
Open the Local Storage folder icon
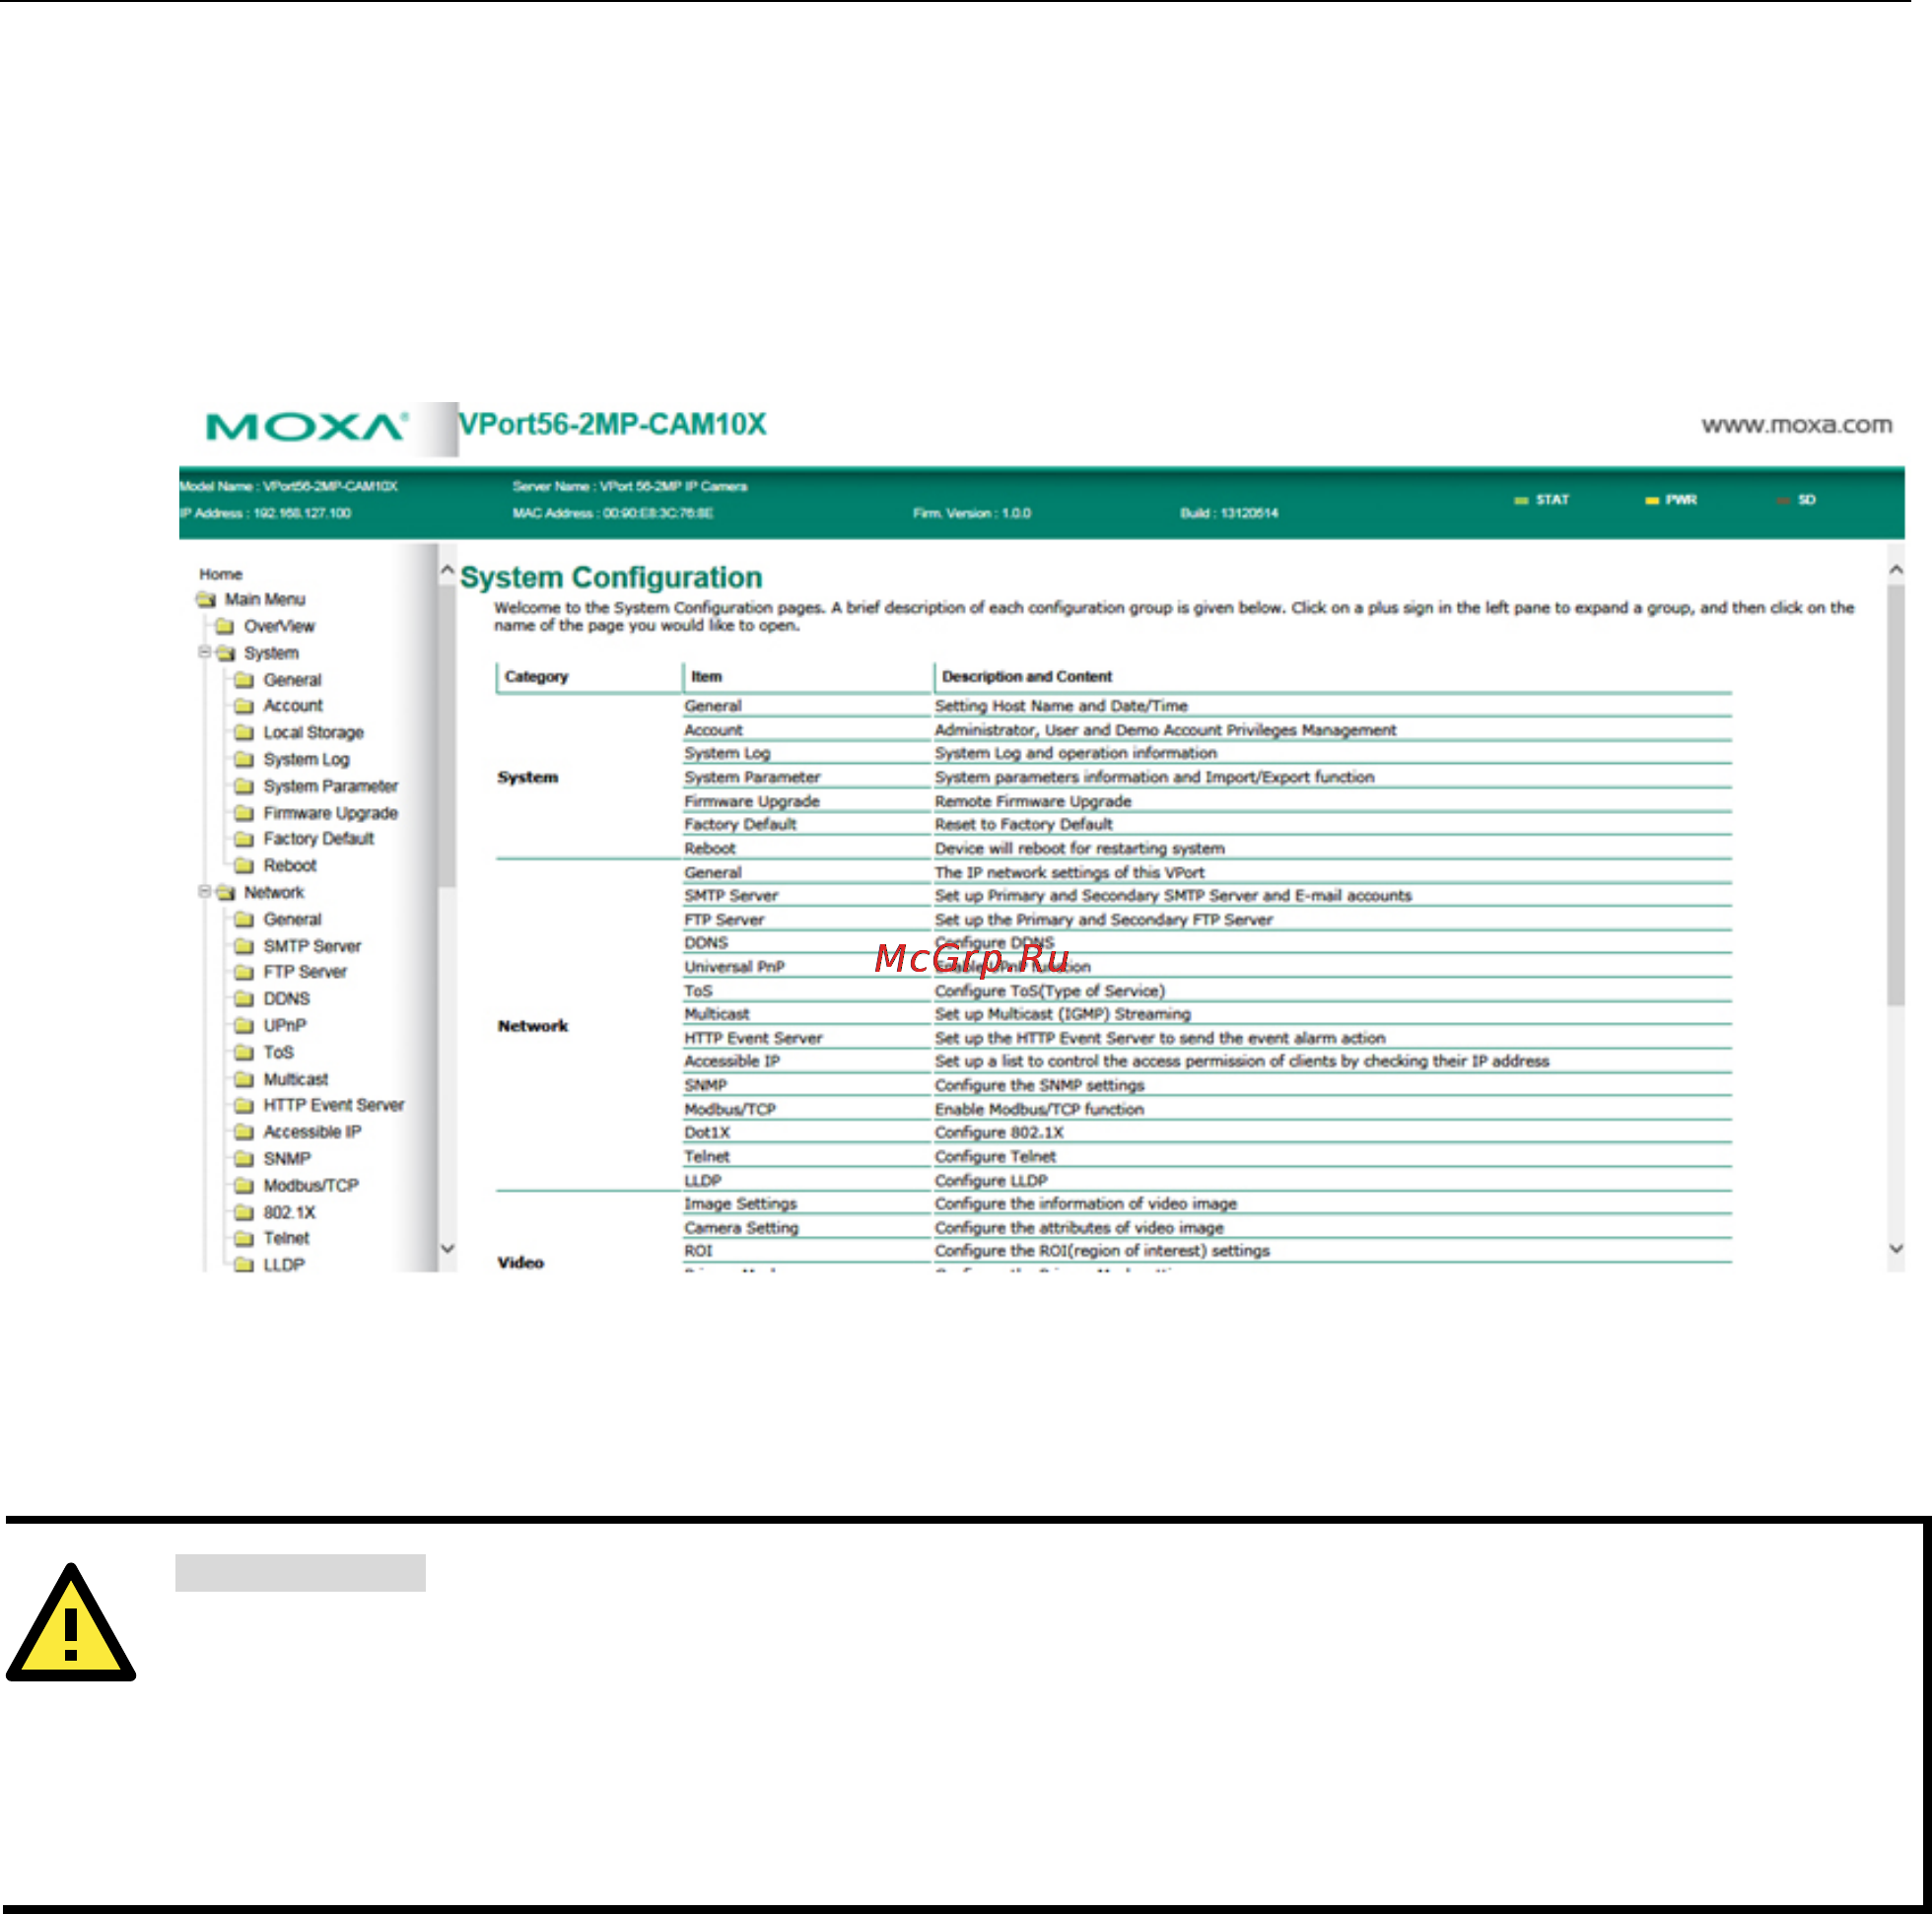[244, 733]
